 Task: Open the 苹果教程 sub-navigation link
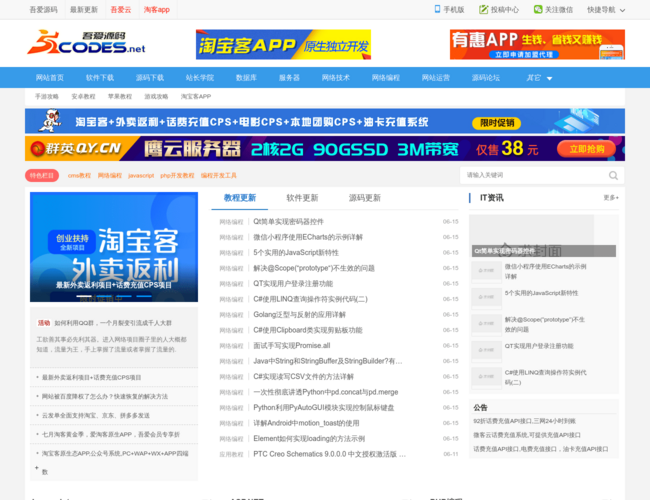(x=120, y=97)
